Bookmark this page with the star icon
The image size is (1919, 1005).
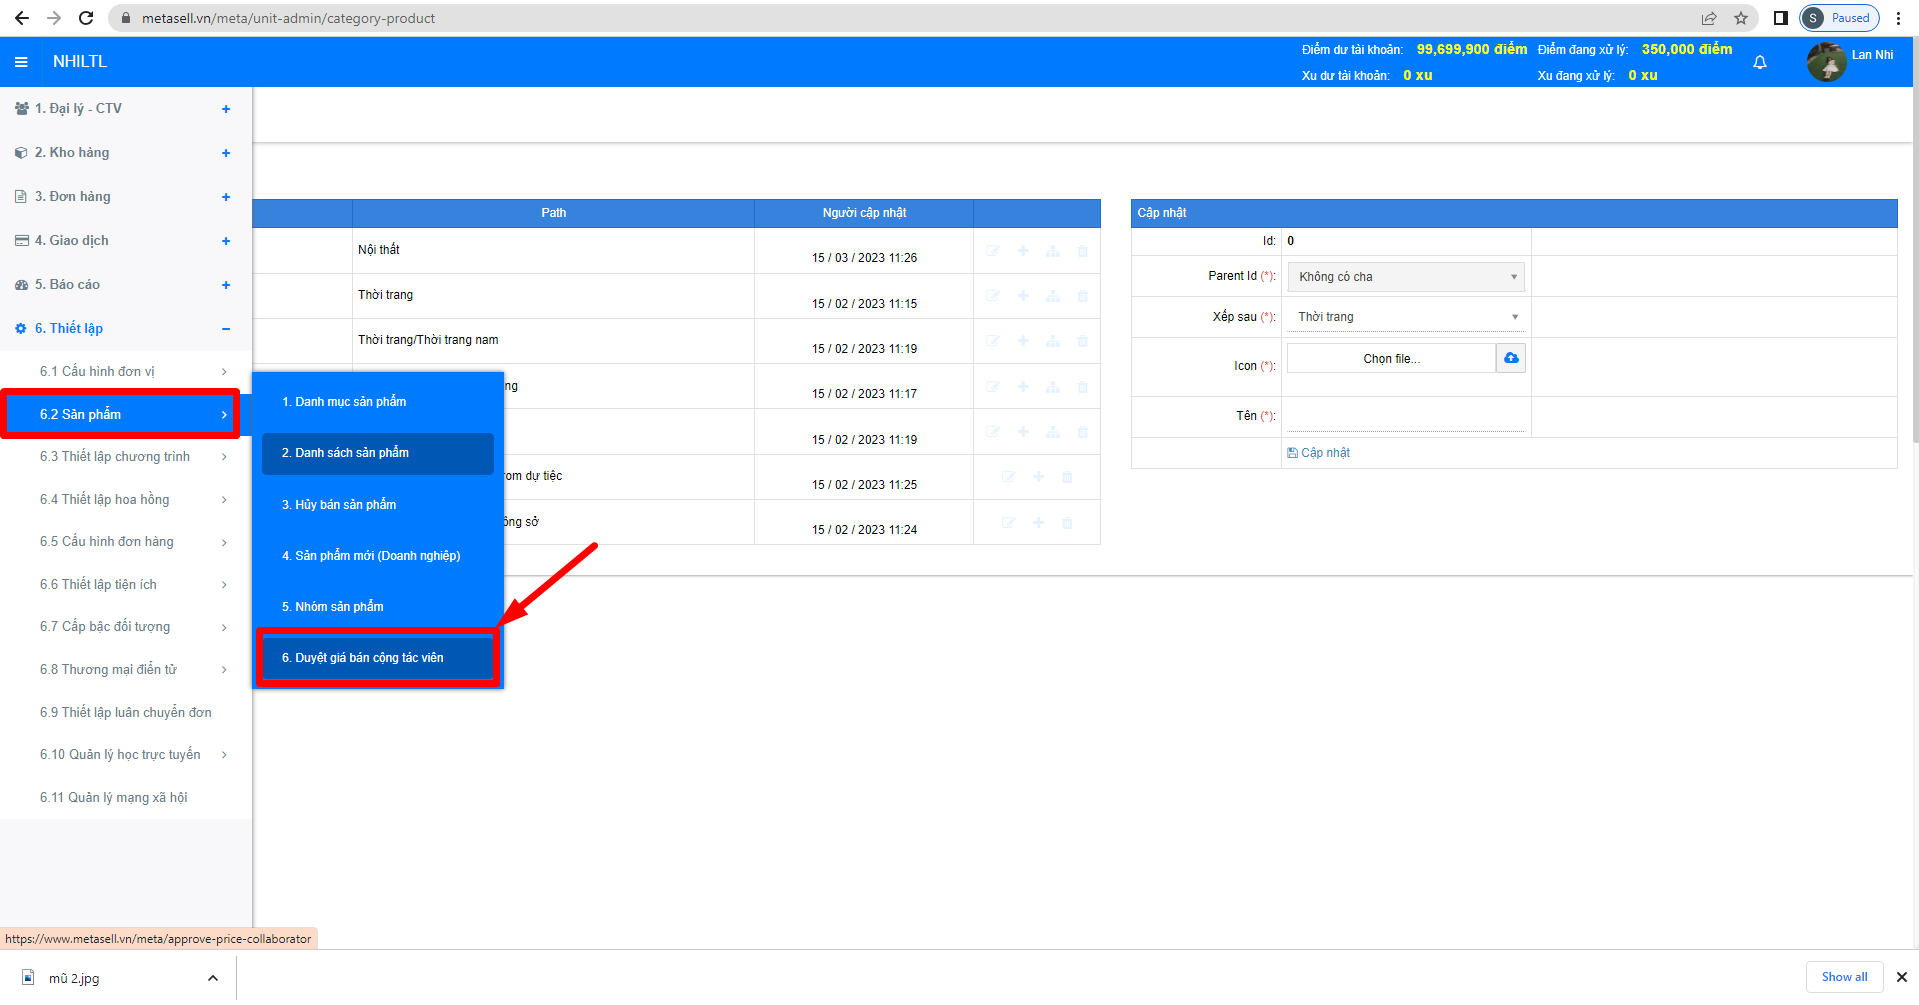coord(1740,18)
